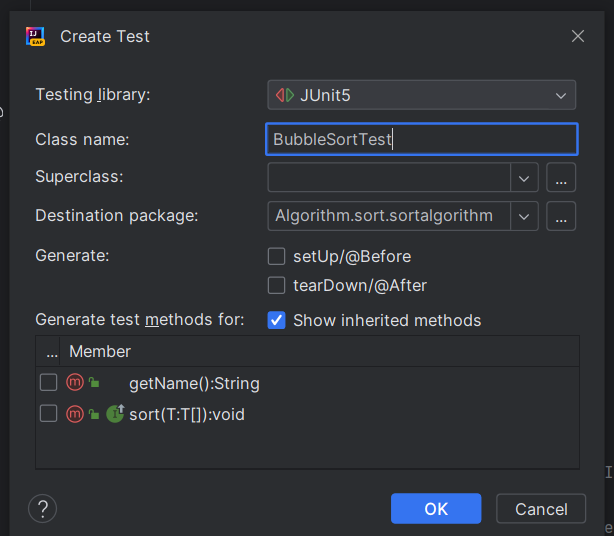The width and height of the screenshot is (614, 536).
Task: Enable the setUp/@Before checkbox
Action: 277,256
